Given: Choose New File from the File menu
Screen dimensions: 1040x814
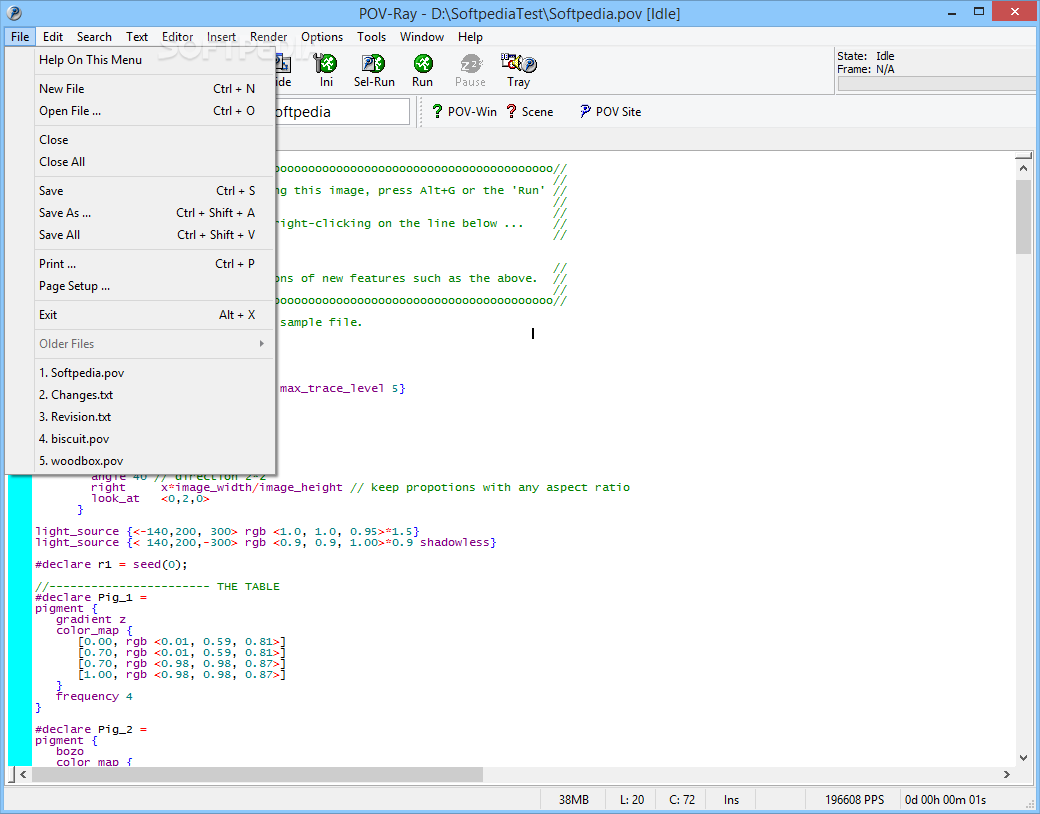Looking at the screenshot, I should 155,89.
